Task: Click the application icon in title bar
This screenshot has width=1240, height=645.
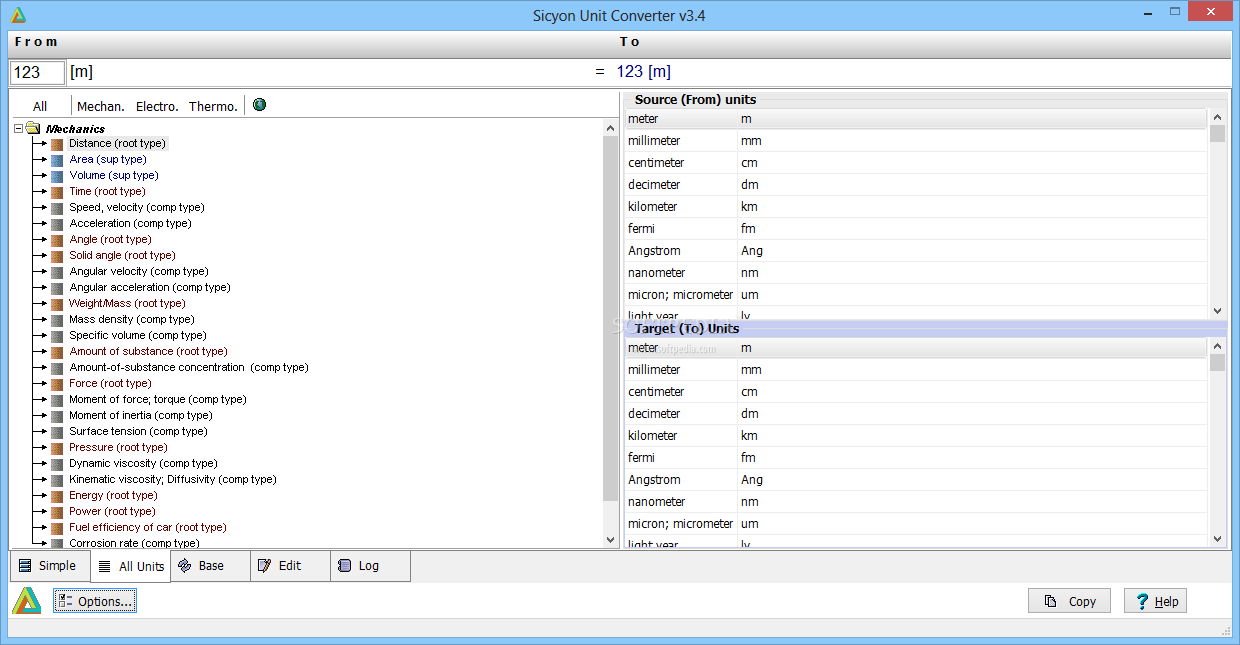Action: click(18, 15)
